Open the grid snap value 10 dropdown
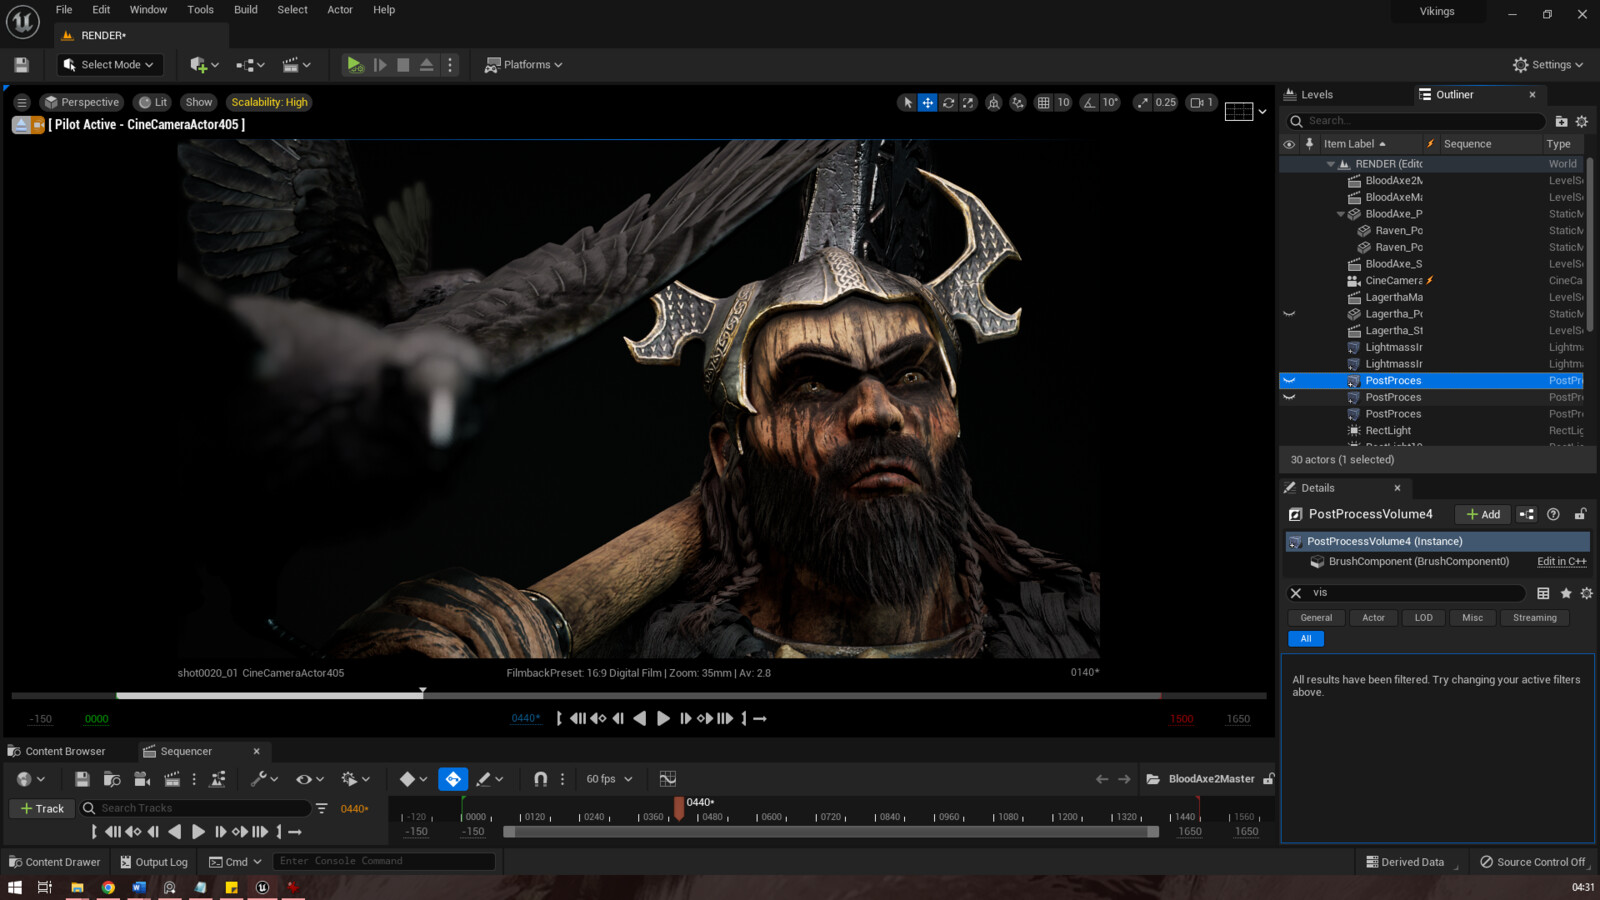1600x900 pixels. pos(1063,102)
